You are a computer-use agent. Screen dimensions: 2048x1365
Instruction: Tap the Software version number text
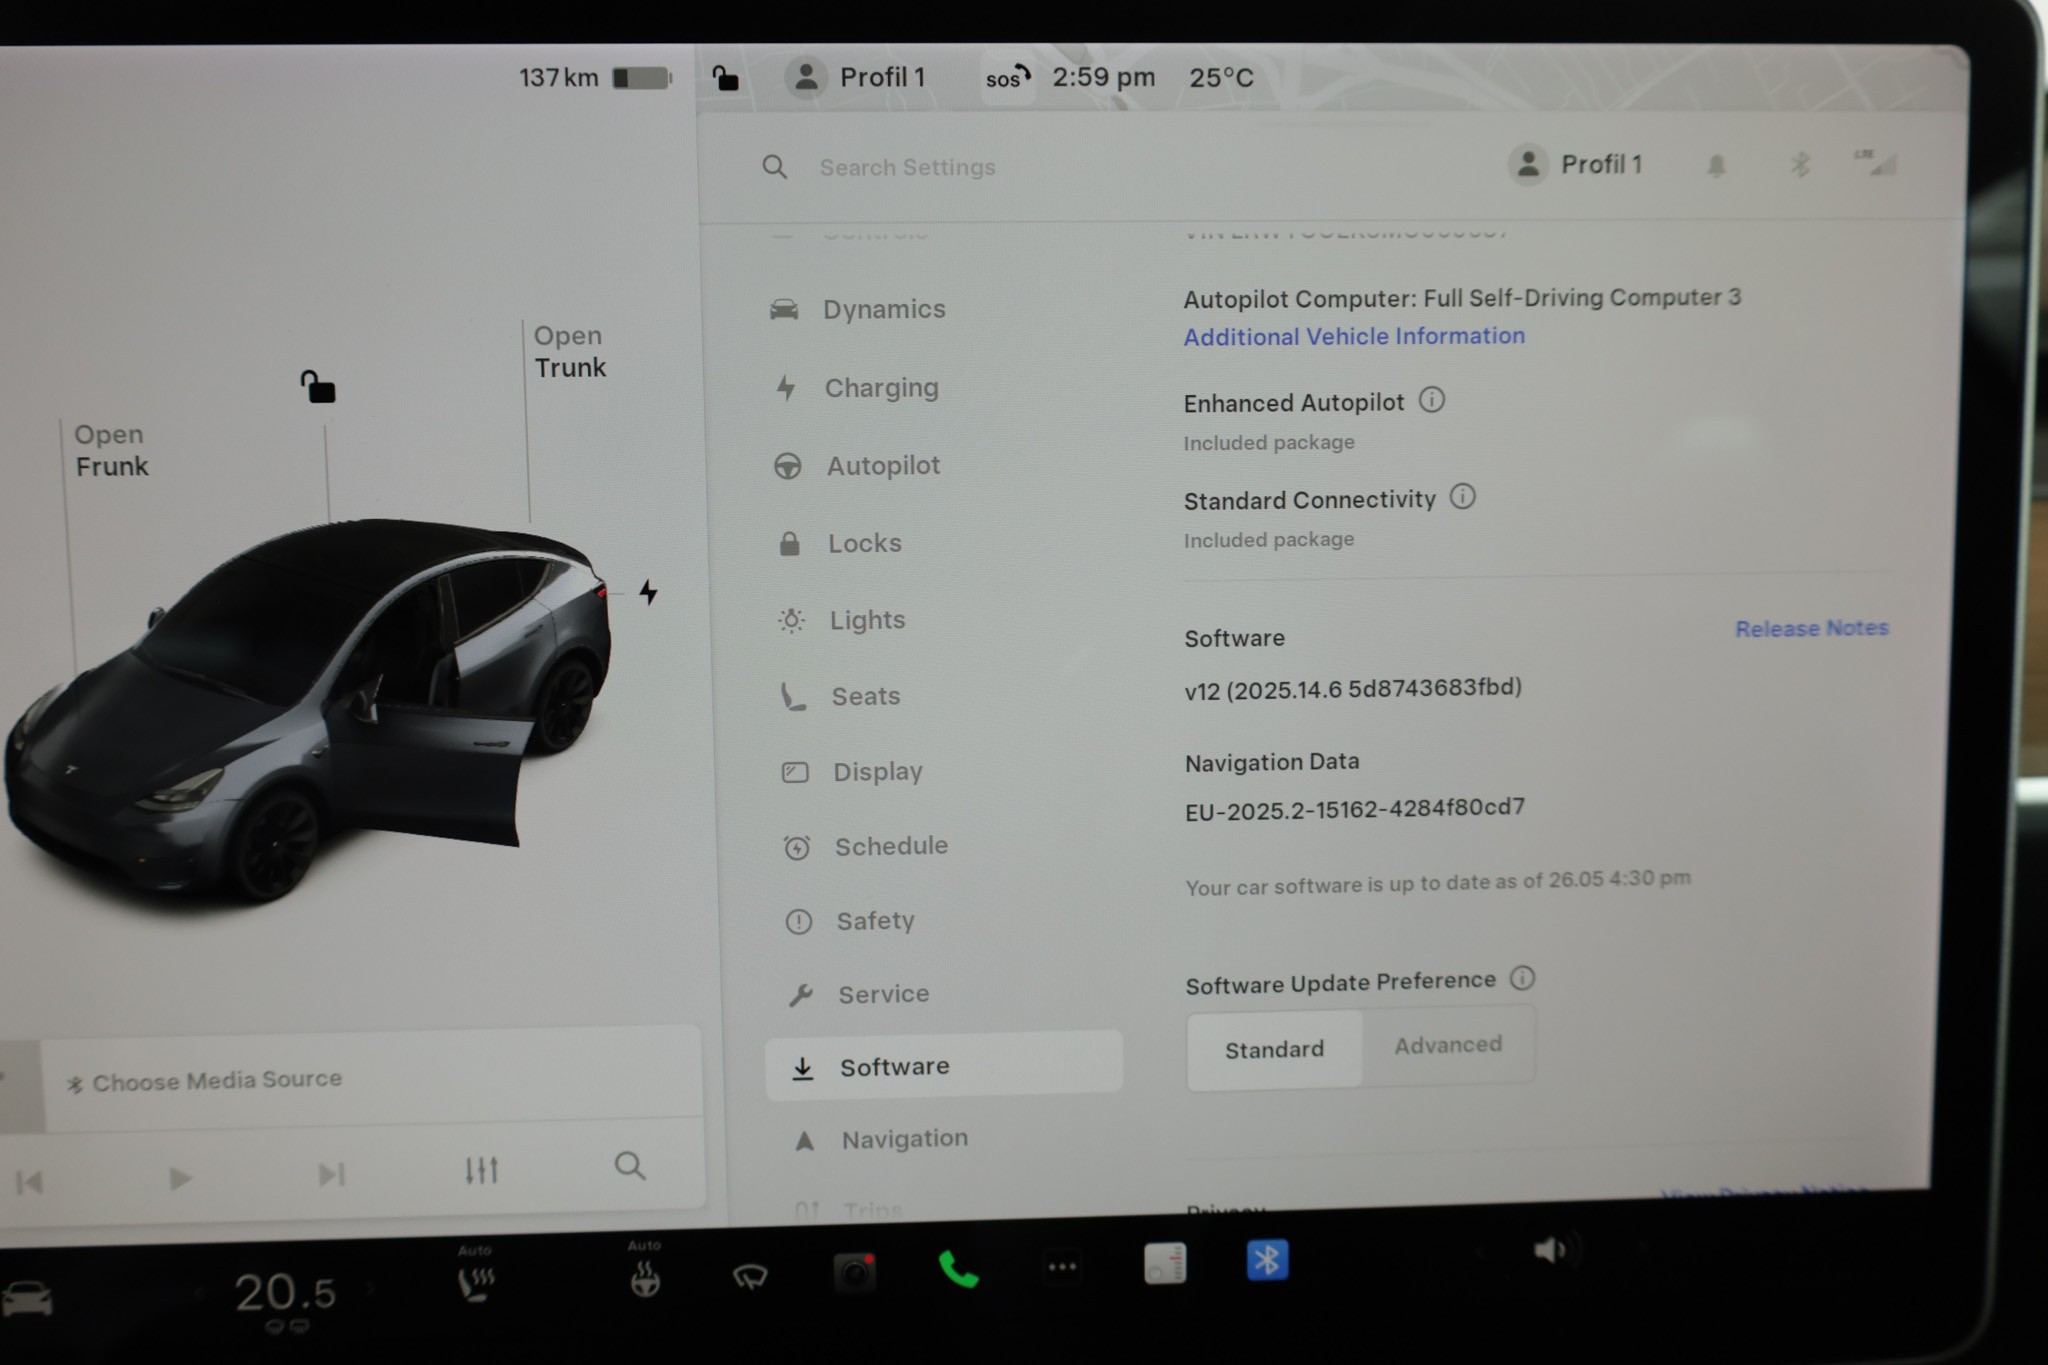[x=1353, y=689]
